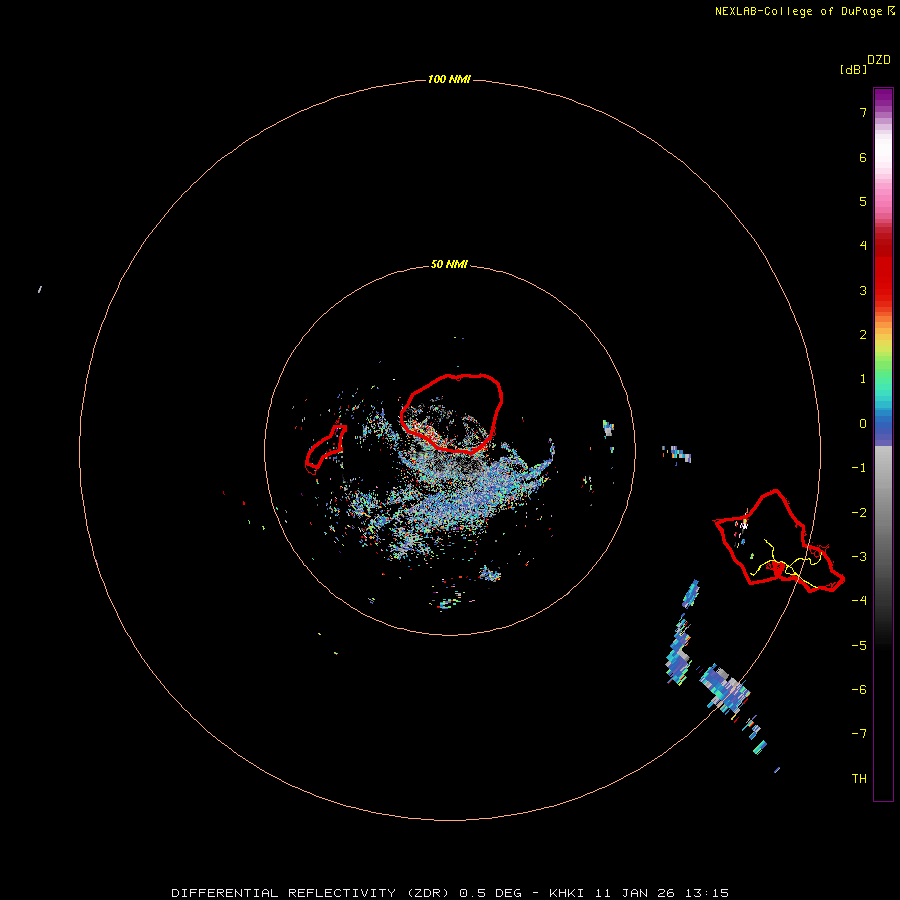Click the 100 NMI range ring label
Viewport: 900px width, 900px height.
click(449, 79)
